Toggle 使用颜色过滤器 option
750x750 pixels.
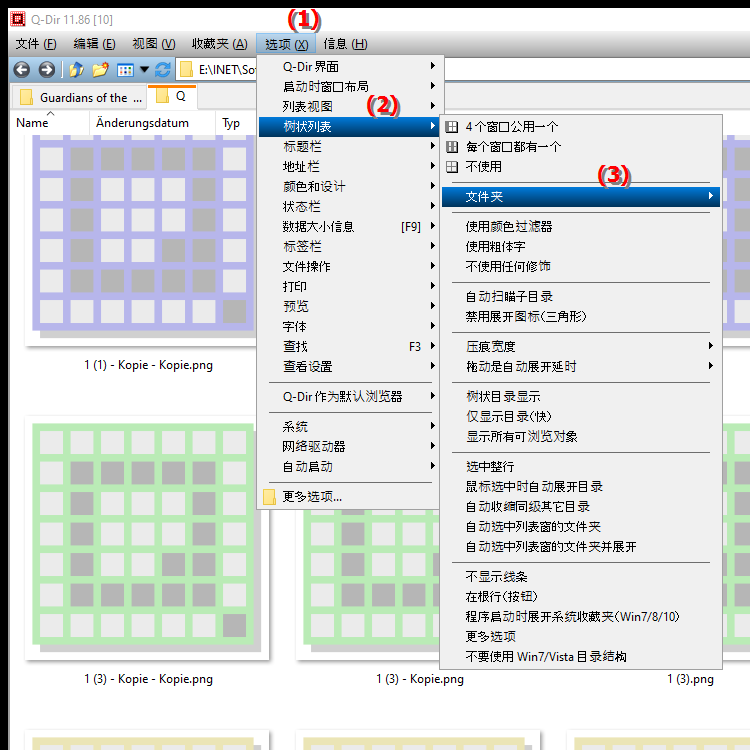tap(581, 226)
